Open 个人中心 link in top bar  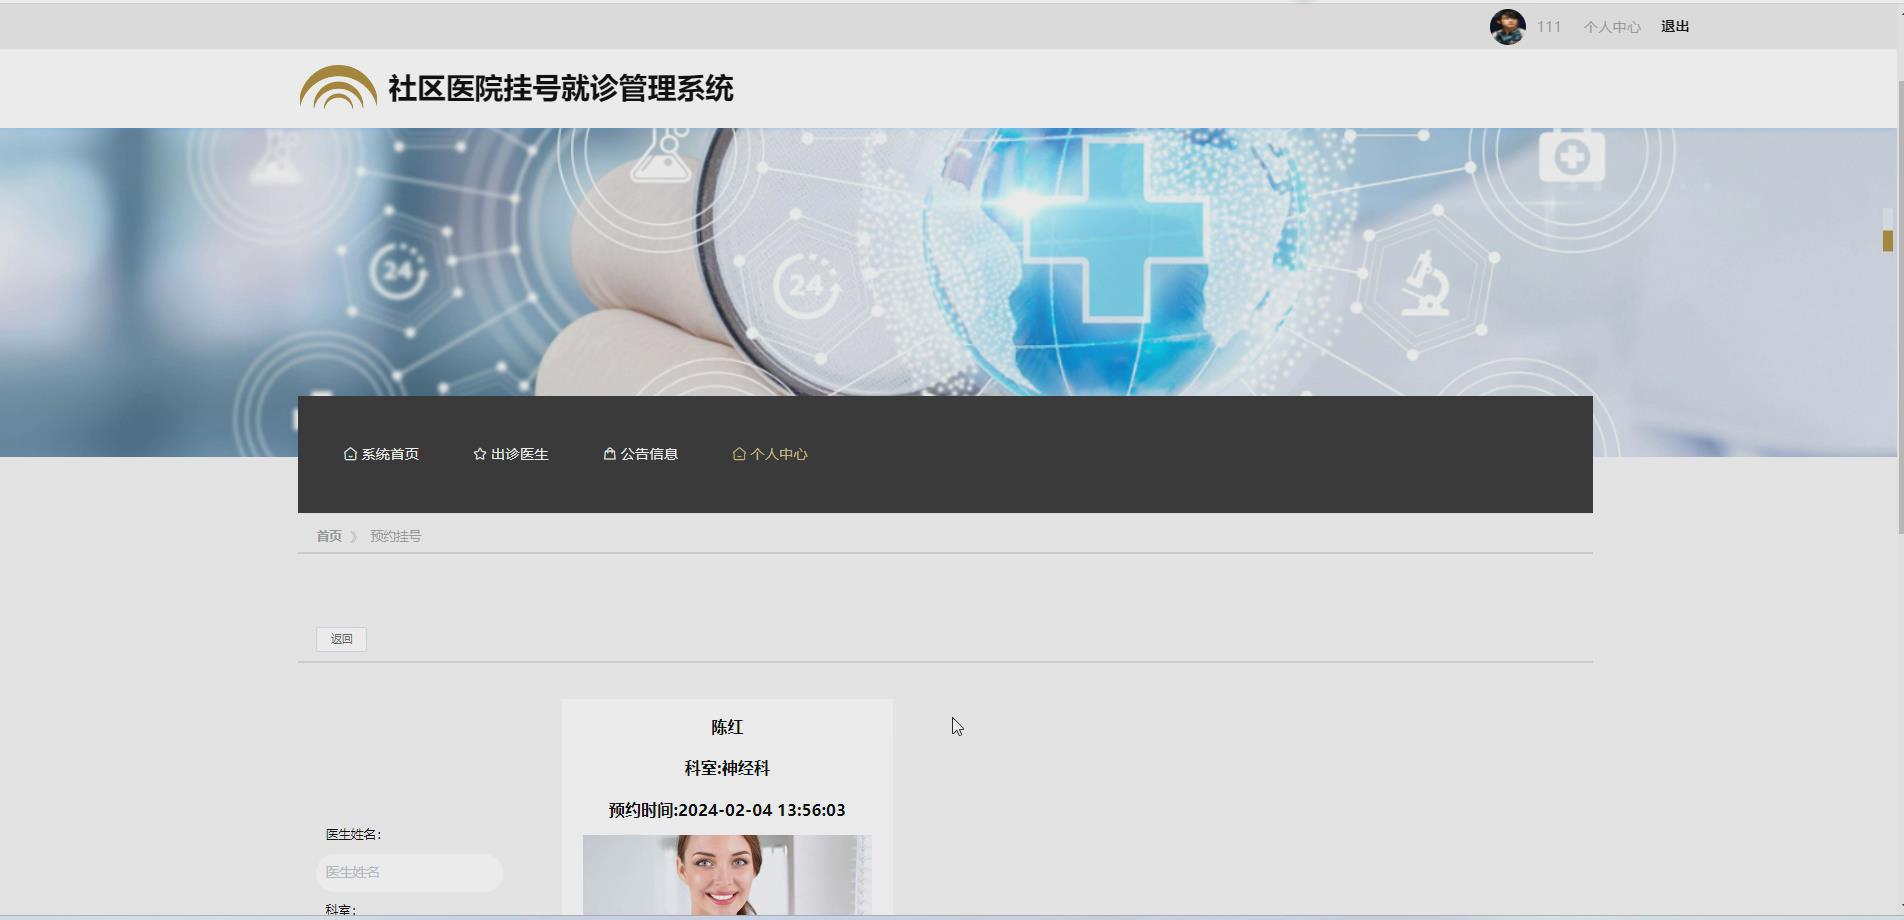point(1612,27)
